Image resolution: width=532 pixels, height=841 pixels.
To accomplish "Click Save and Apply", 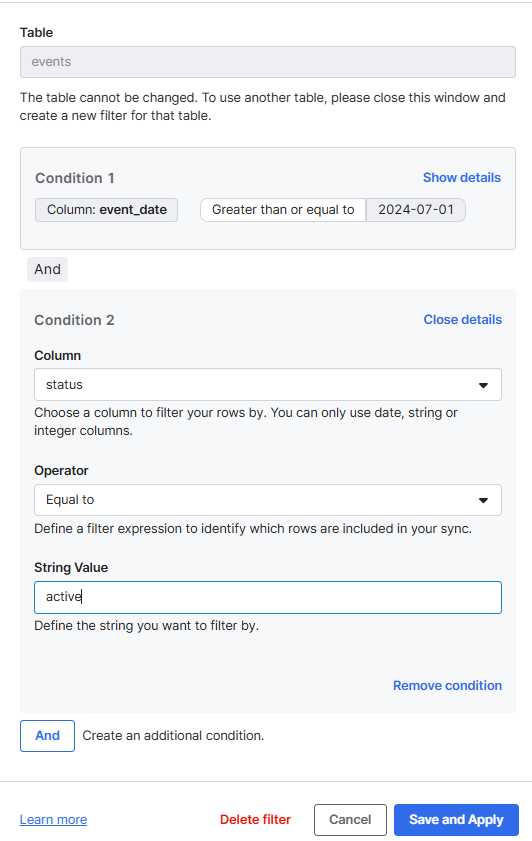I will point(456,820).
